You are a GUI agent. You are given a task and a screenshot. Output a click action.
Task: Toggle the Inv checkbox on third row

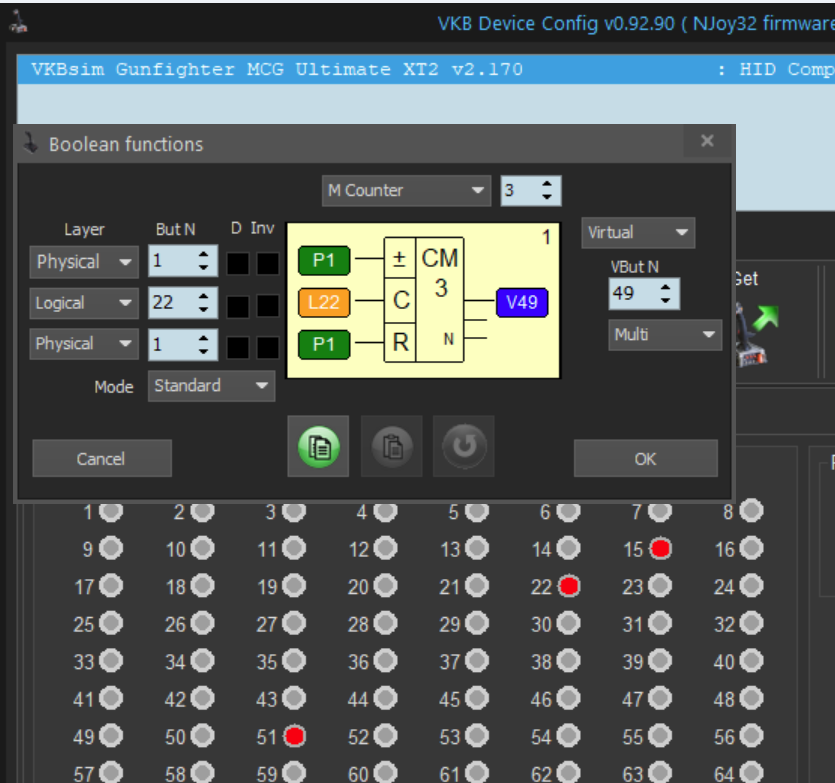pos(268,347)
